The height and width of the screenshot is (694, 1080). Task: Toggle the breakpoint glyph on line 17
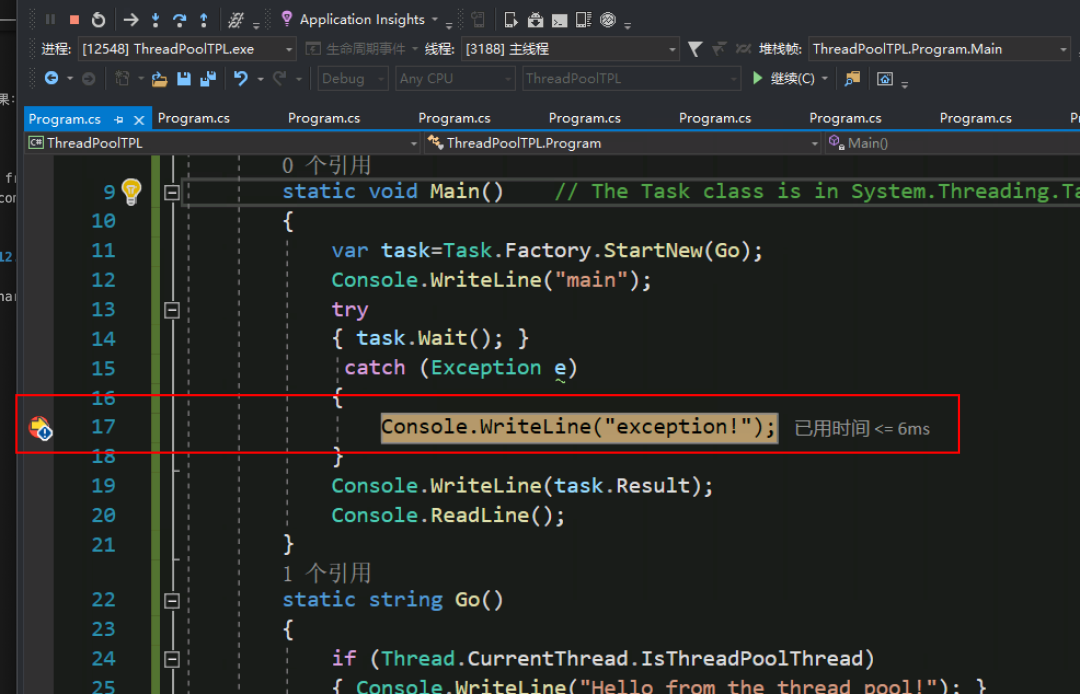(40, 428)
